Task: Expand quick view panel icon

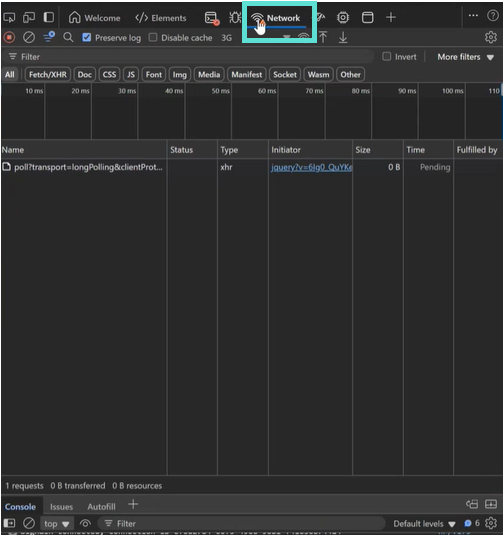Action: click(x=491, y=504)
